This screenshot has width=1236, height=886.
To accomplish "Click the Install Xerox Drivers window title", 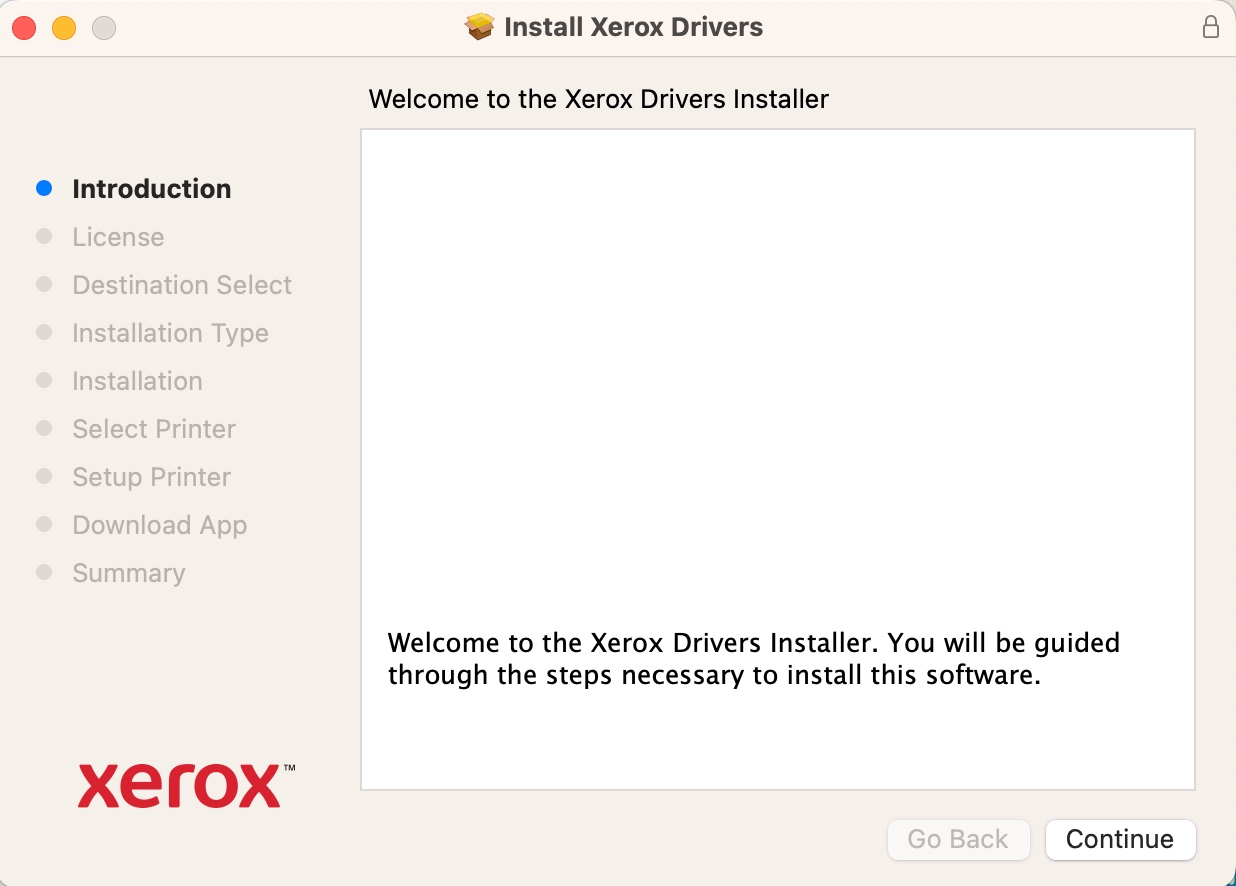I will click(632, 27).
